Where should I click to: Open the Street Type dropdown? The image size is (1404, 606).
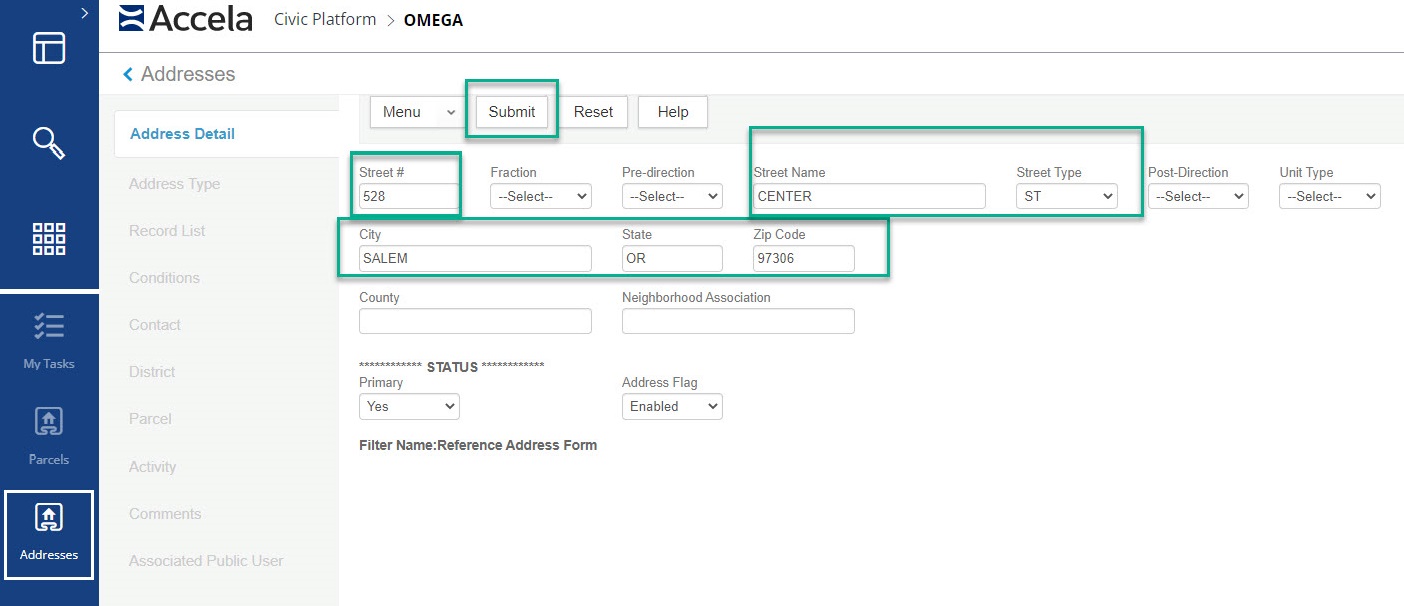[x=1066, y=197]
